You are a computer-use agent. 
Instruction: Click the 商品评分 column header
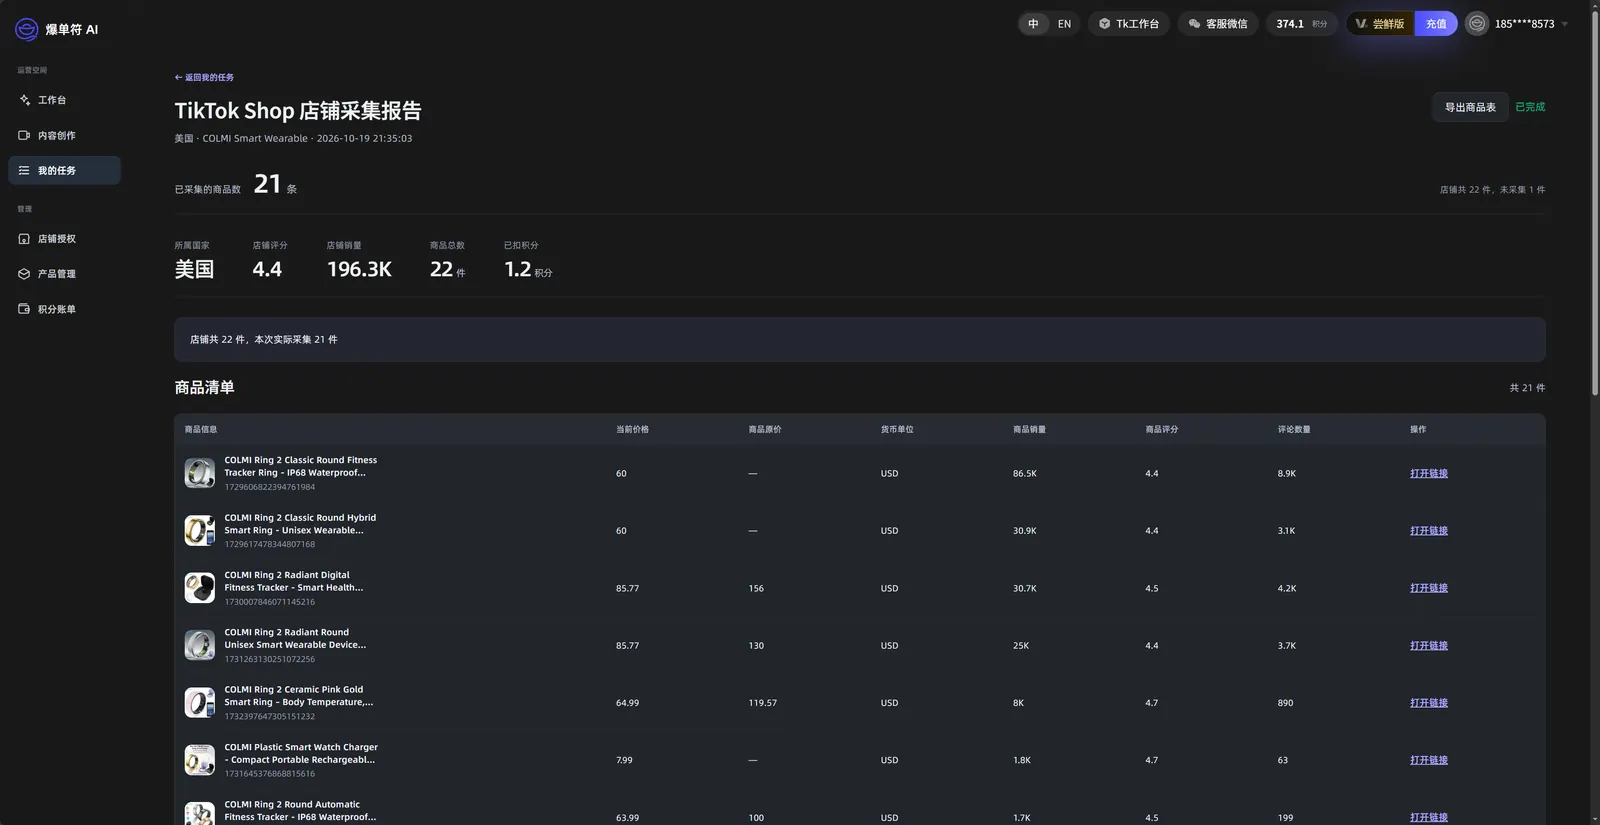[x=1162, y=429]
